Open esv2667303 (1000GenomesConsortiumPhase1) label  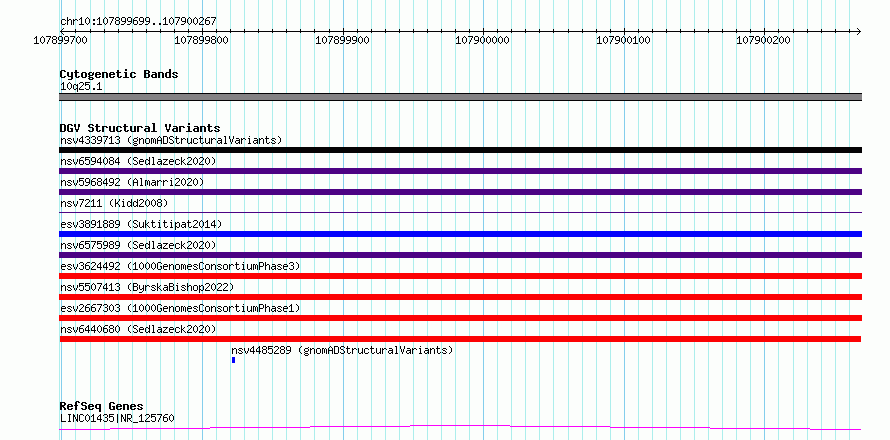(180, 308)
